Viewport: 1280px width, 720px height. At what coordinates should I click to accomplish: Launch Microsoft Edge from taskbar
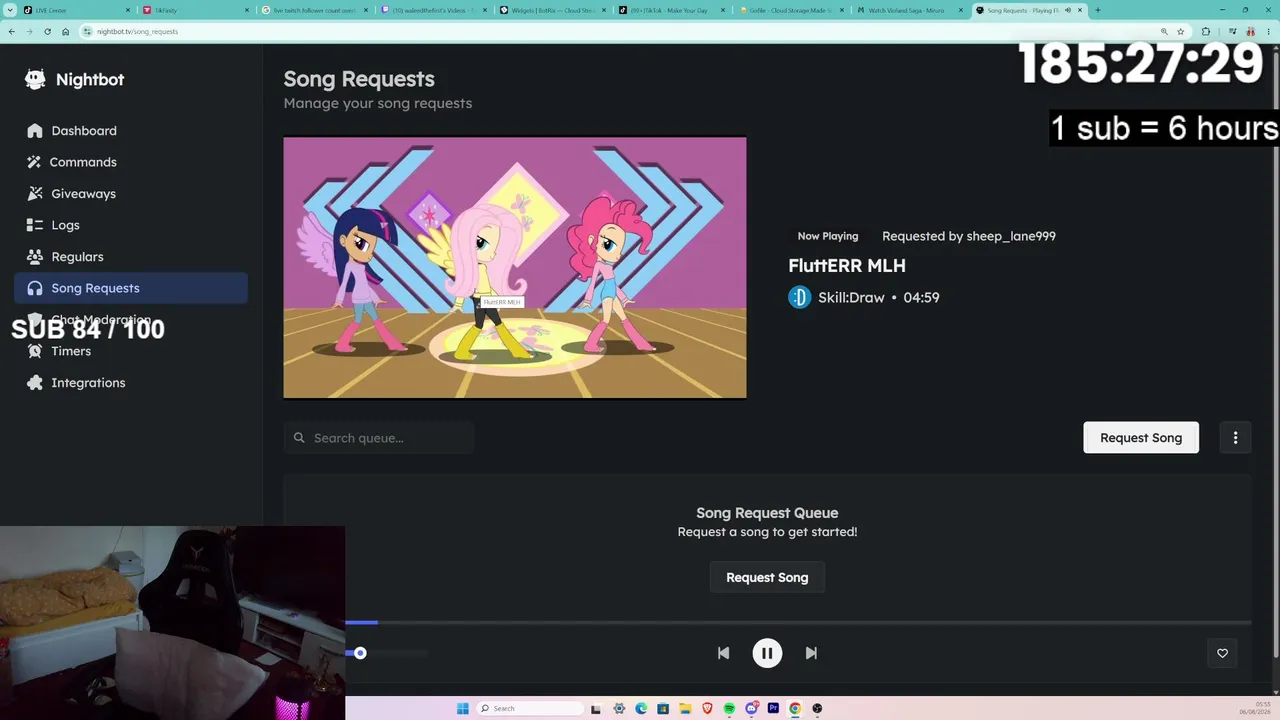pos(641,708)
